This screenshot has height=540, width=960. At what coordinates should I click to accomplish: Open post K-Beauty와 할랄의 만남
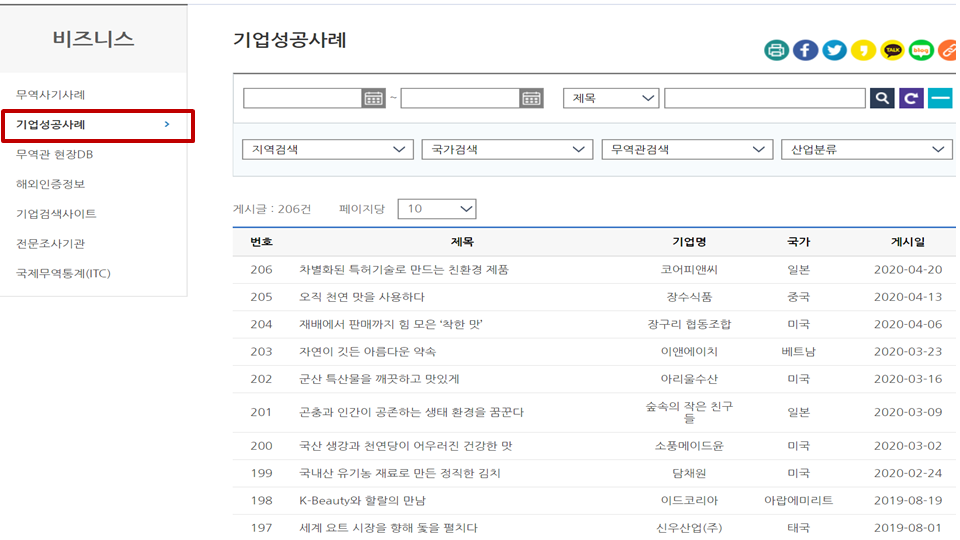(362, 500)
